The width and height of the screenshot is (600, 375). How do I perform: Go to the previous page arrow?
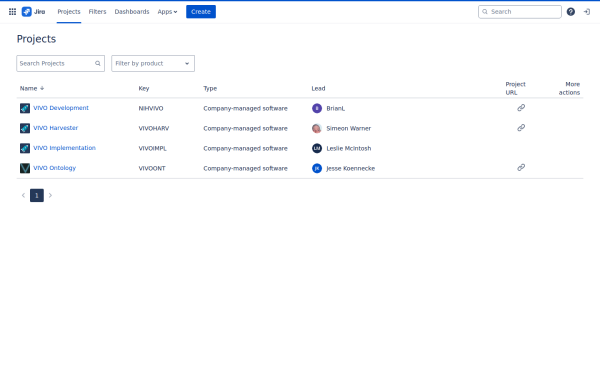pyautogui.click(x=23, y=196)
